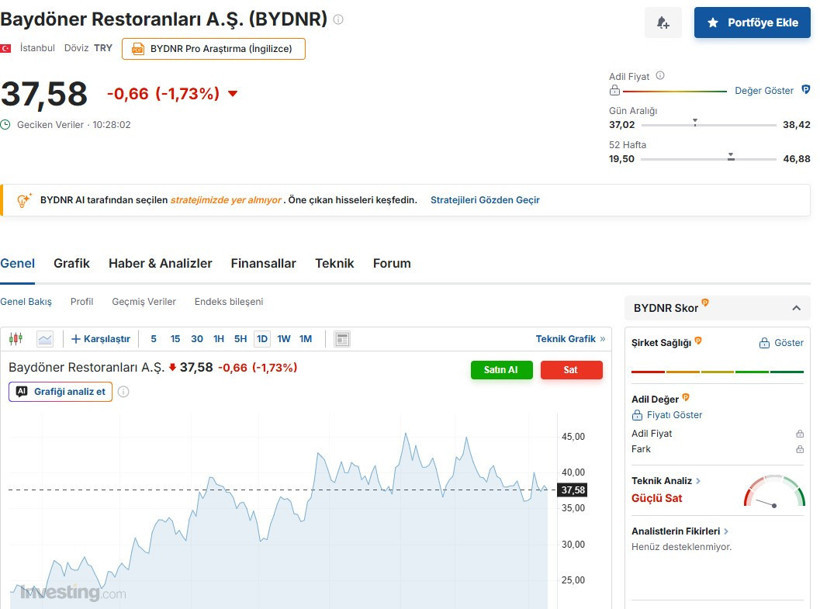
Task: Click the chart news/layout icon
Action: point(342,339)
